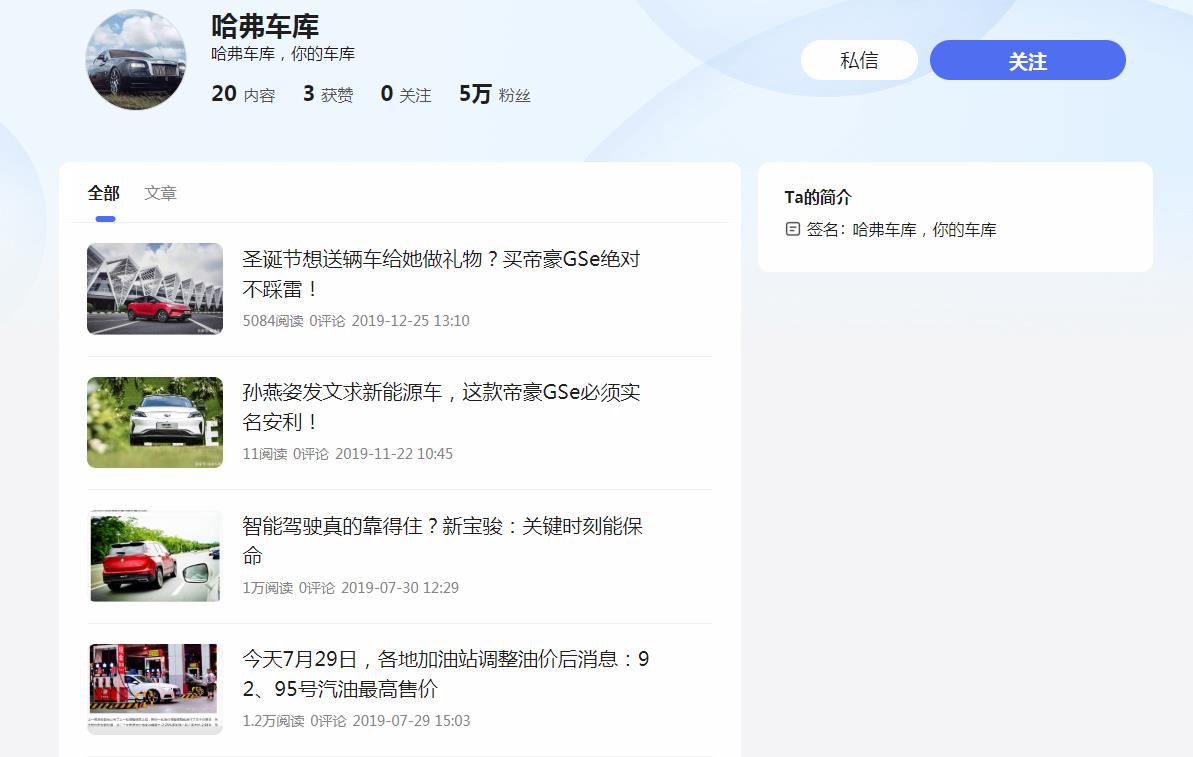This screenshot has height=757, width=1193.
Task: Switch to the 文章 tab
Action: [161, 193]
